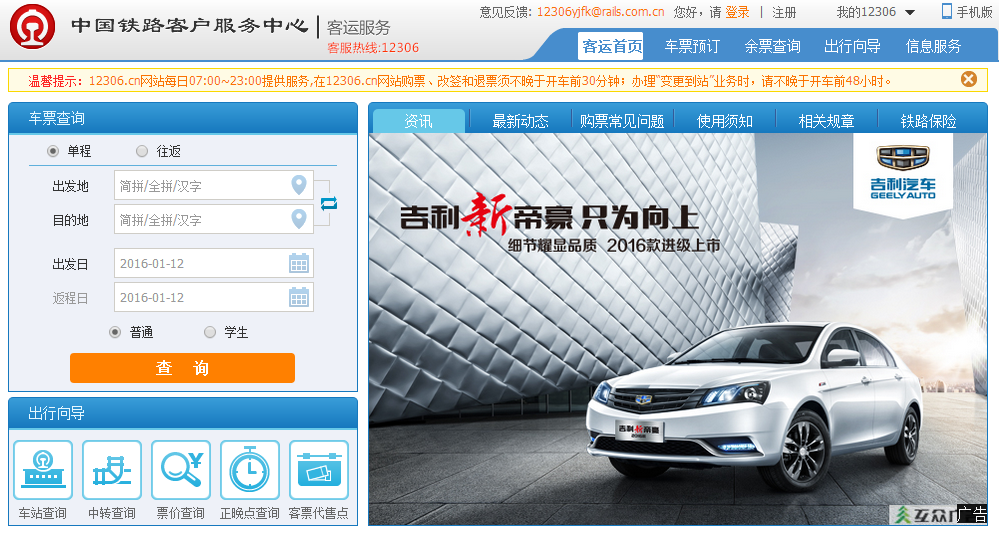Open 信息服务 nav item
Image resolution: width=999 pixels, height=535 pixels.
click(x=933, y=46)
